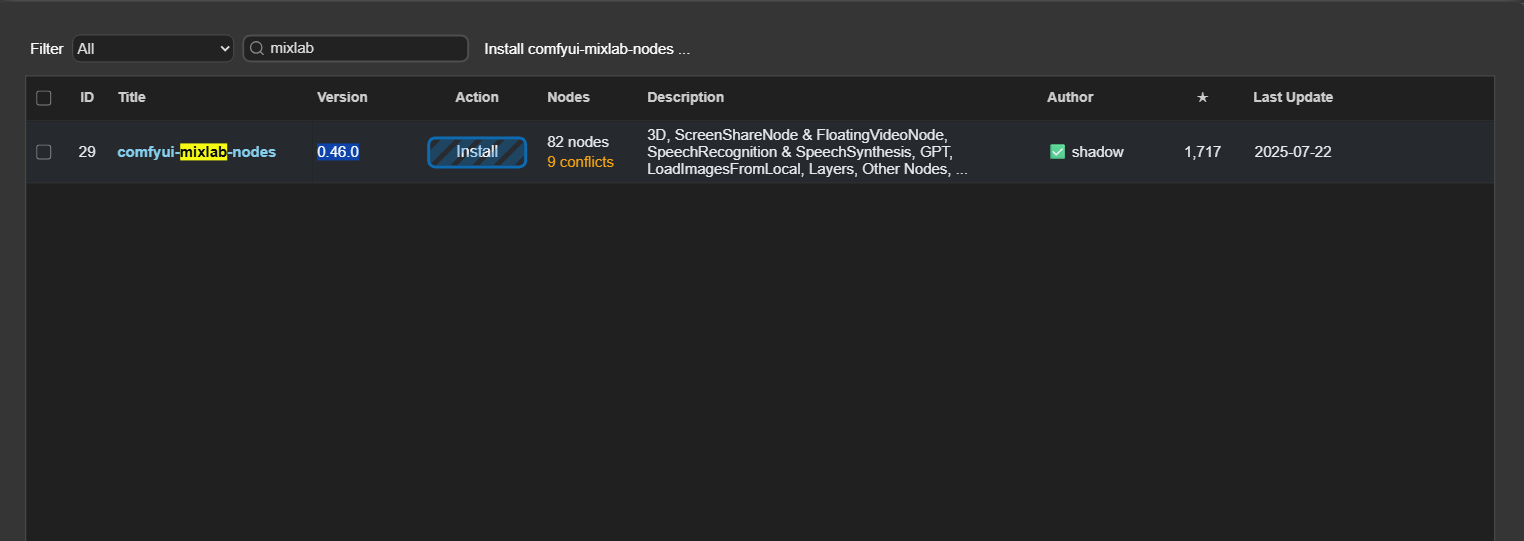
Task: Click the 82 nodes count
Action: click(578, 142)
